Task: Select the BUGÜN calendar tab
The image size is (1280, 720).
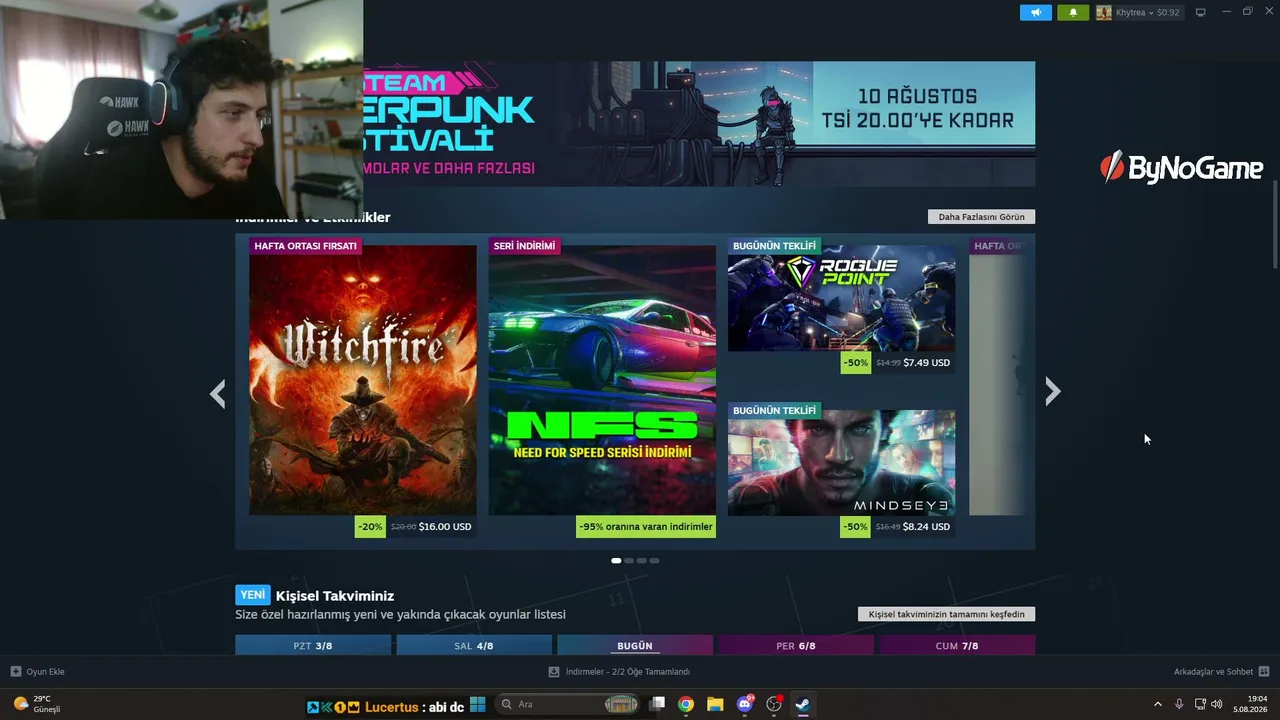Action: pos(635,646)
